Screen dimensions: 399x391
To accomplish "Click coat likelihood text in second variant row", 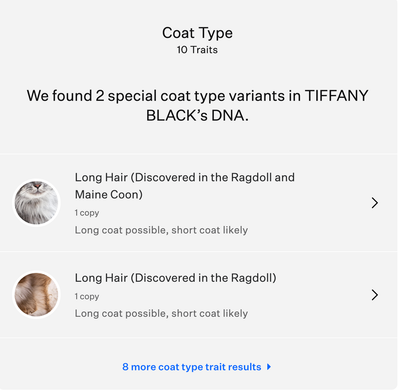I will coord(161,313).
